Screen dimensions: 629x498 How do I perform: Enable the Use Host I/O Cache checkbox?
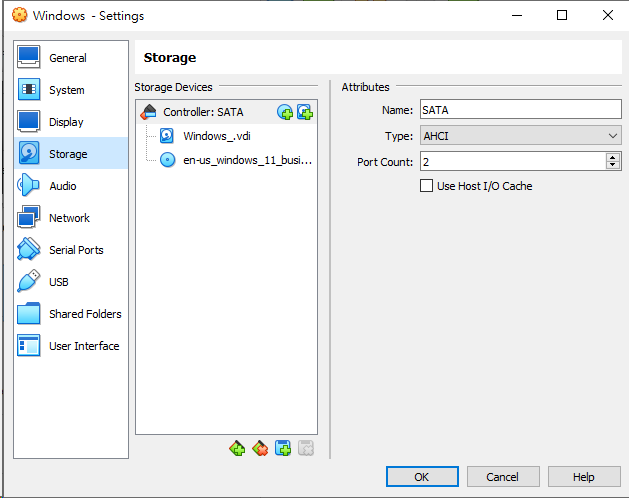(427, 186)
